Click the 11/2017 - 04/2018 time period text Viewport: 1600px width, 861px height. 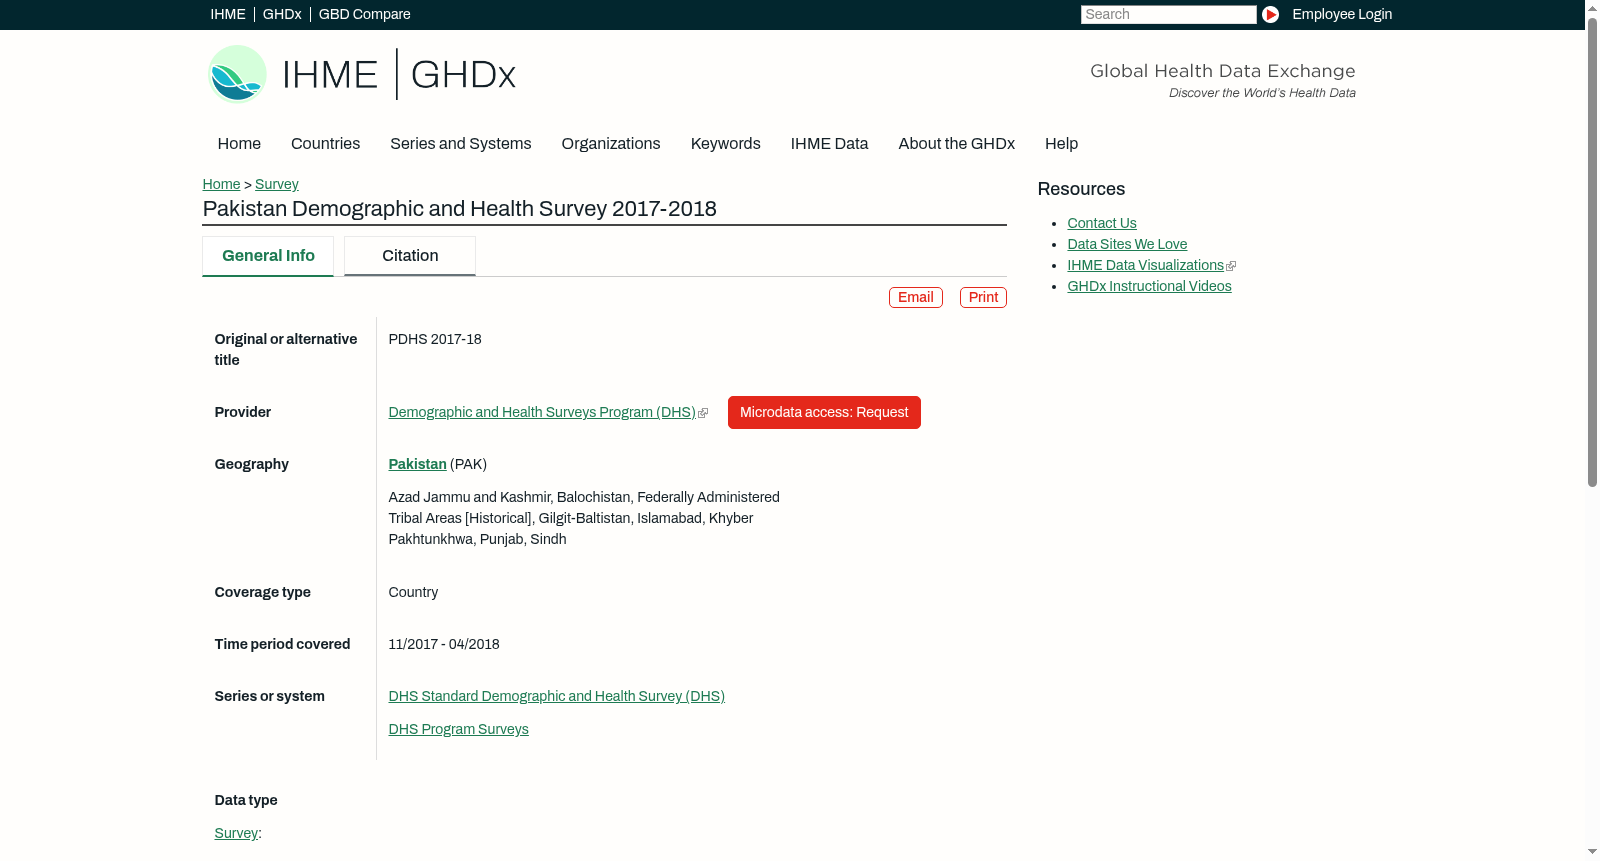tap(444, 645)
